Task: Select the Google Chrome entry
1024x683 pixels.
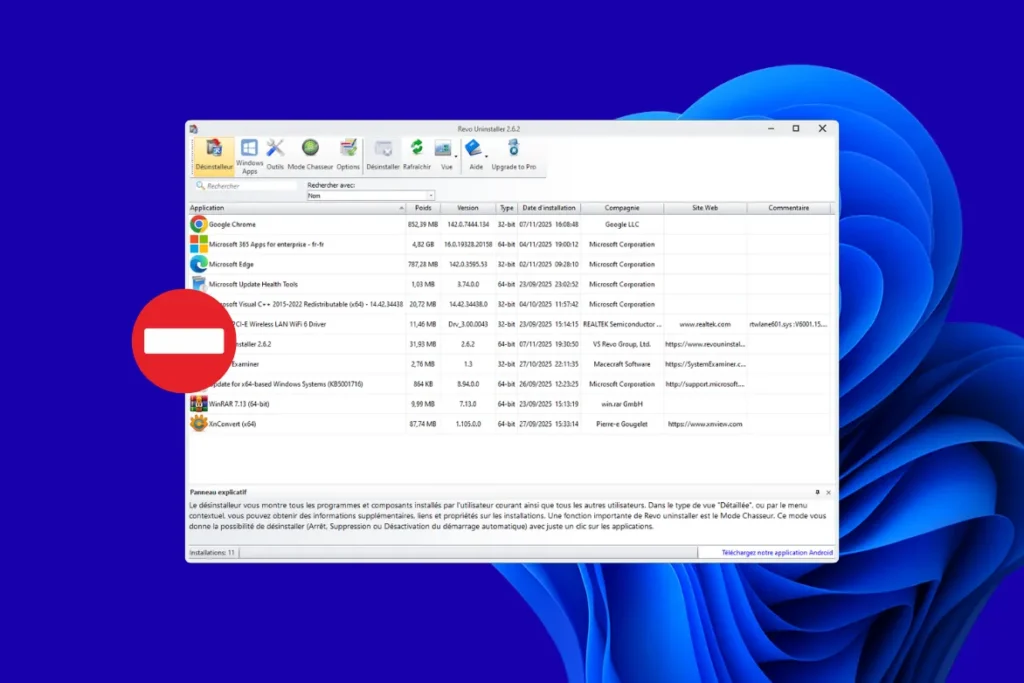Action: (232, 225)
